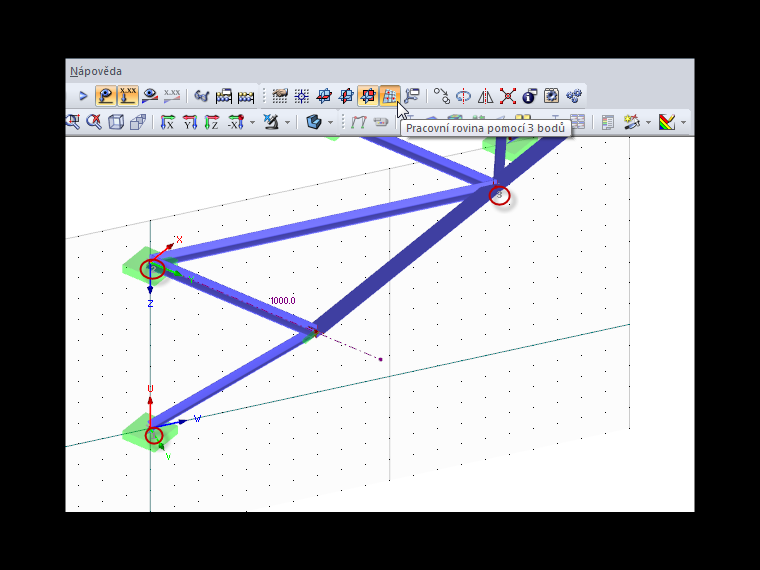Open dropdown next to rendering icon
The height and width of the screenshot is (570, 760).
331,122
